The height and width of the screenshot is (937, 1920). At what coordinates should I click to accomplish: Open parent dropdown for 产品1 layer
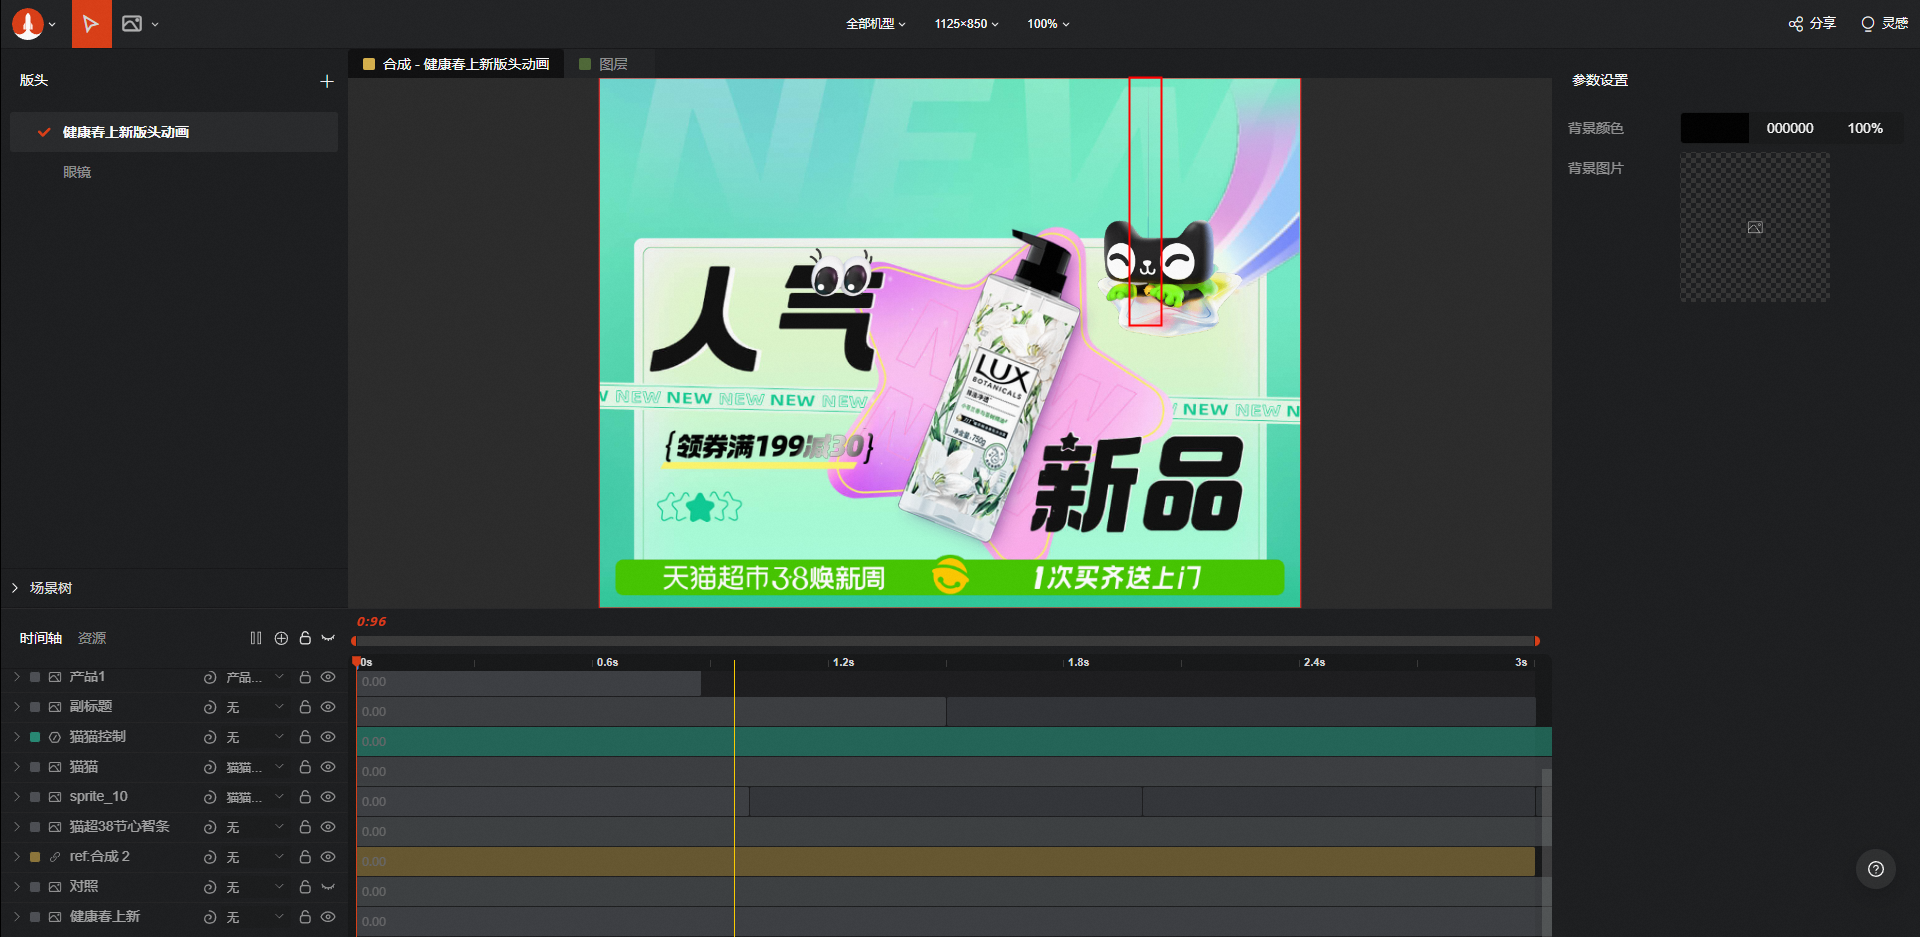[x=280, y=677]
